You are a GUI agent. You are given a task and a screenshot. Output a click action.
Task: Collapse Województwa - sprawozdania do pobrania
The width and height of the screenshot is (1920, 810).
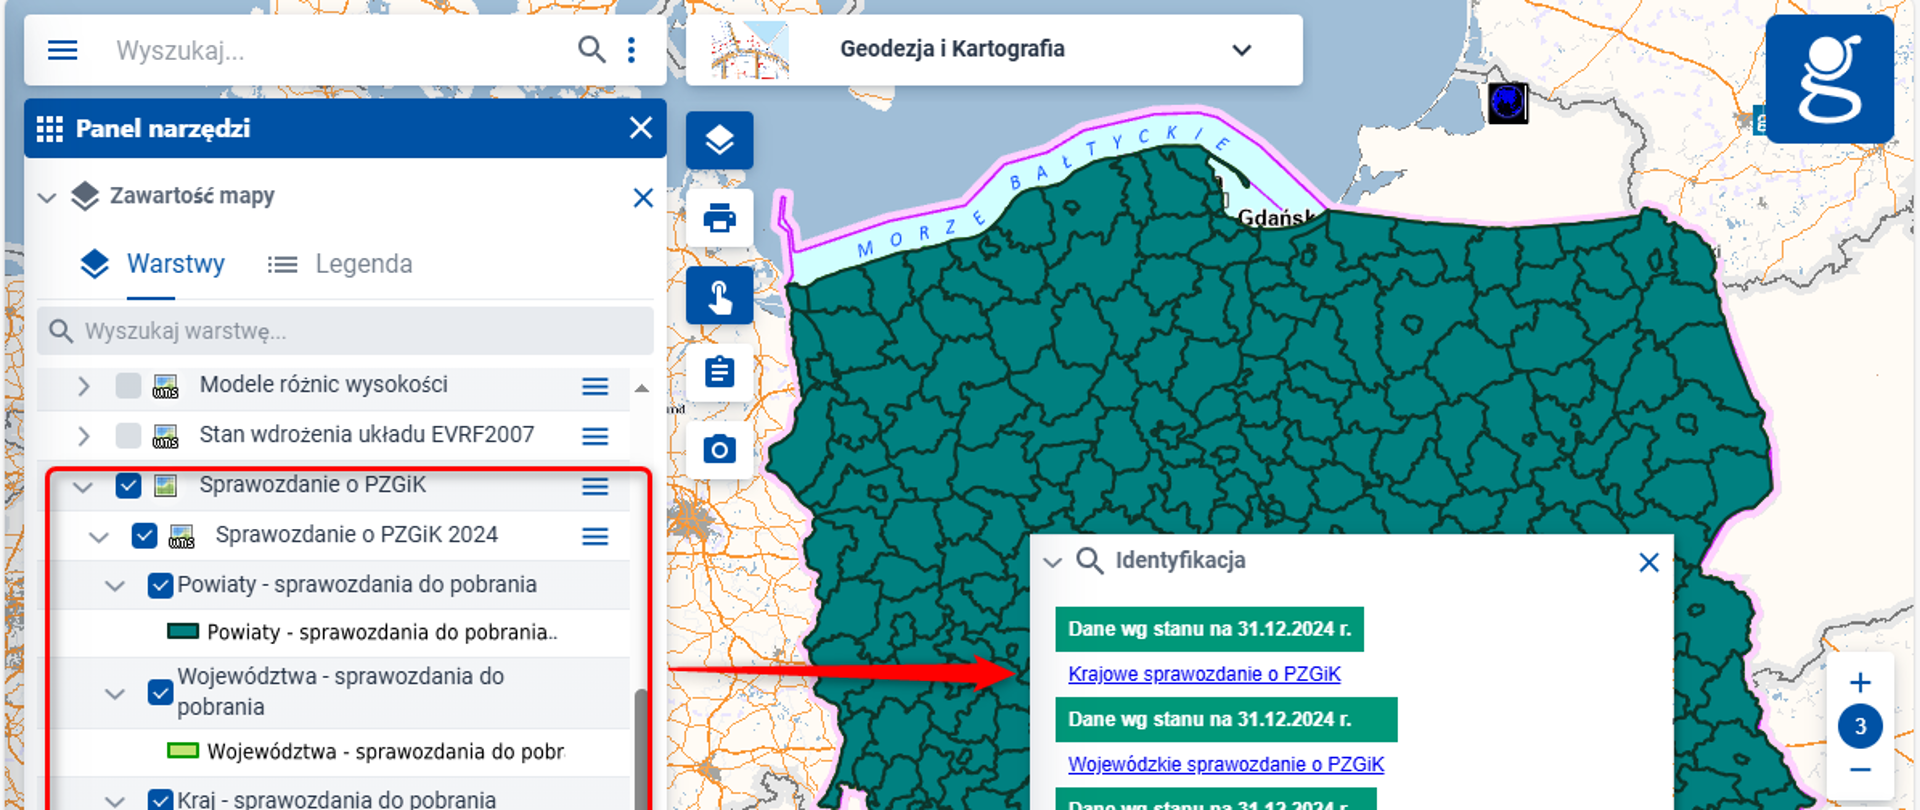tap(115, 693)
